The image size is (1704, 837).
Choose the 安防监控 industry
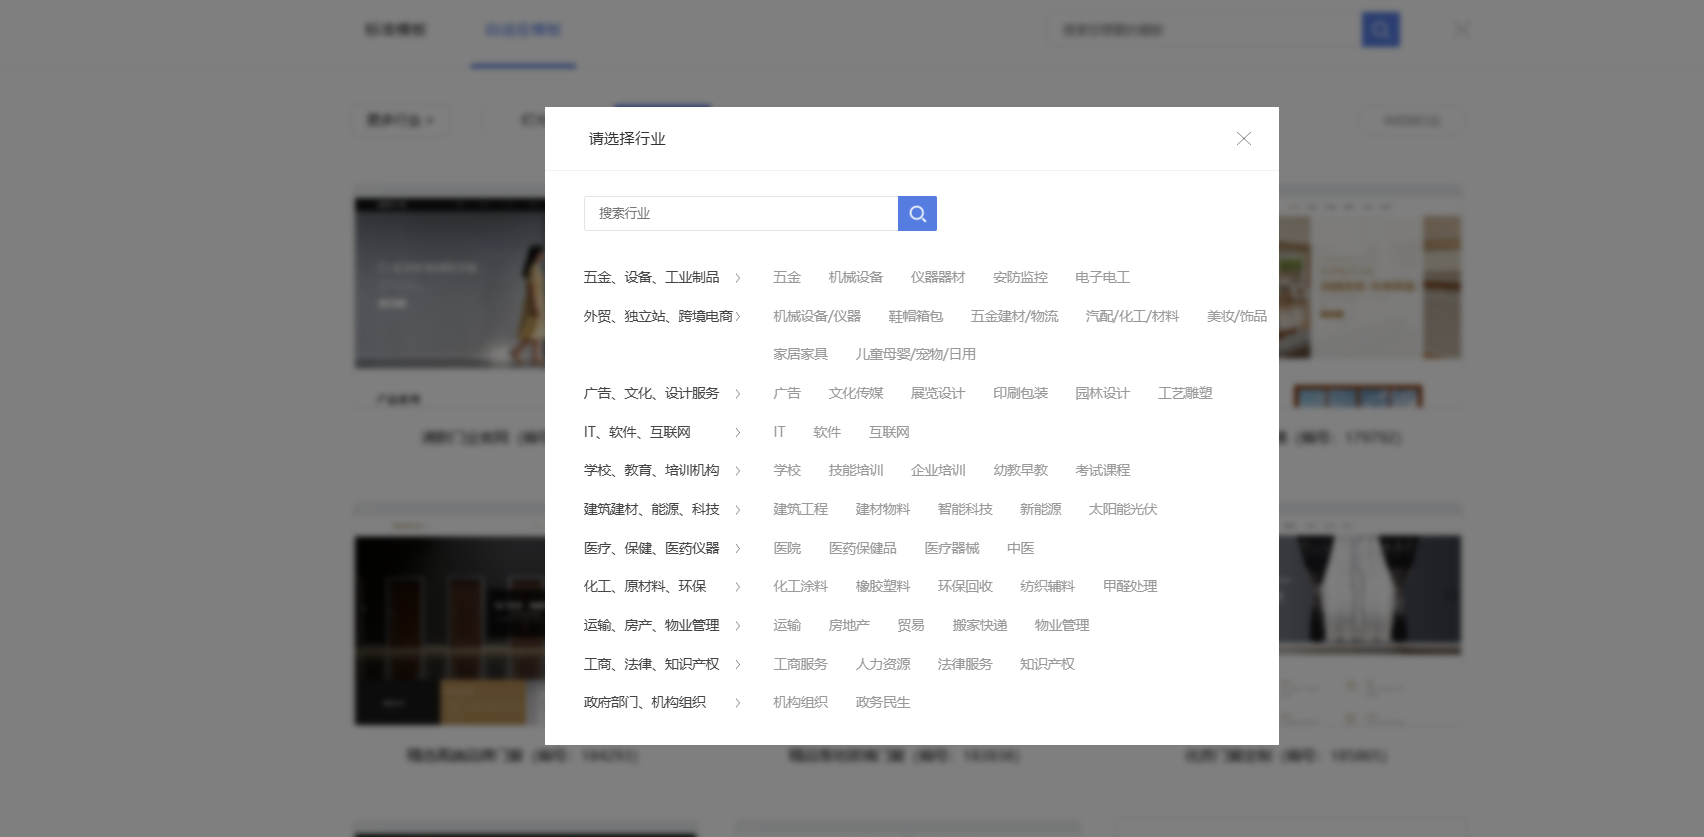pyautogui.click(x=1020, y=277)
